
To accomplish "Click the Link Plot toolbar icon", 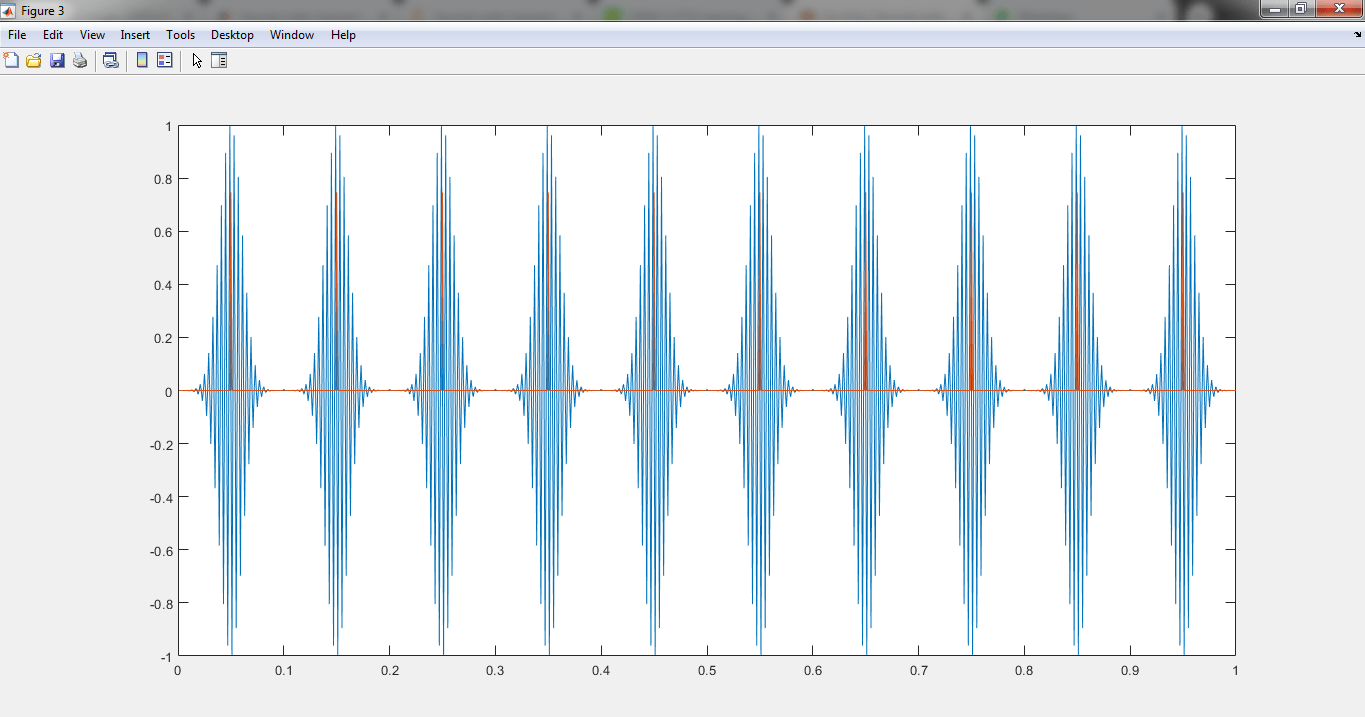I will (111, 60).
